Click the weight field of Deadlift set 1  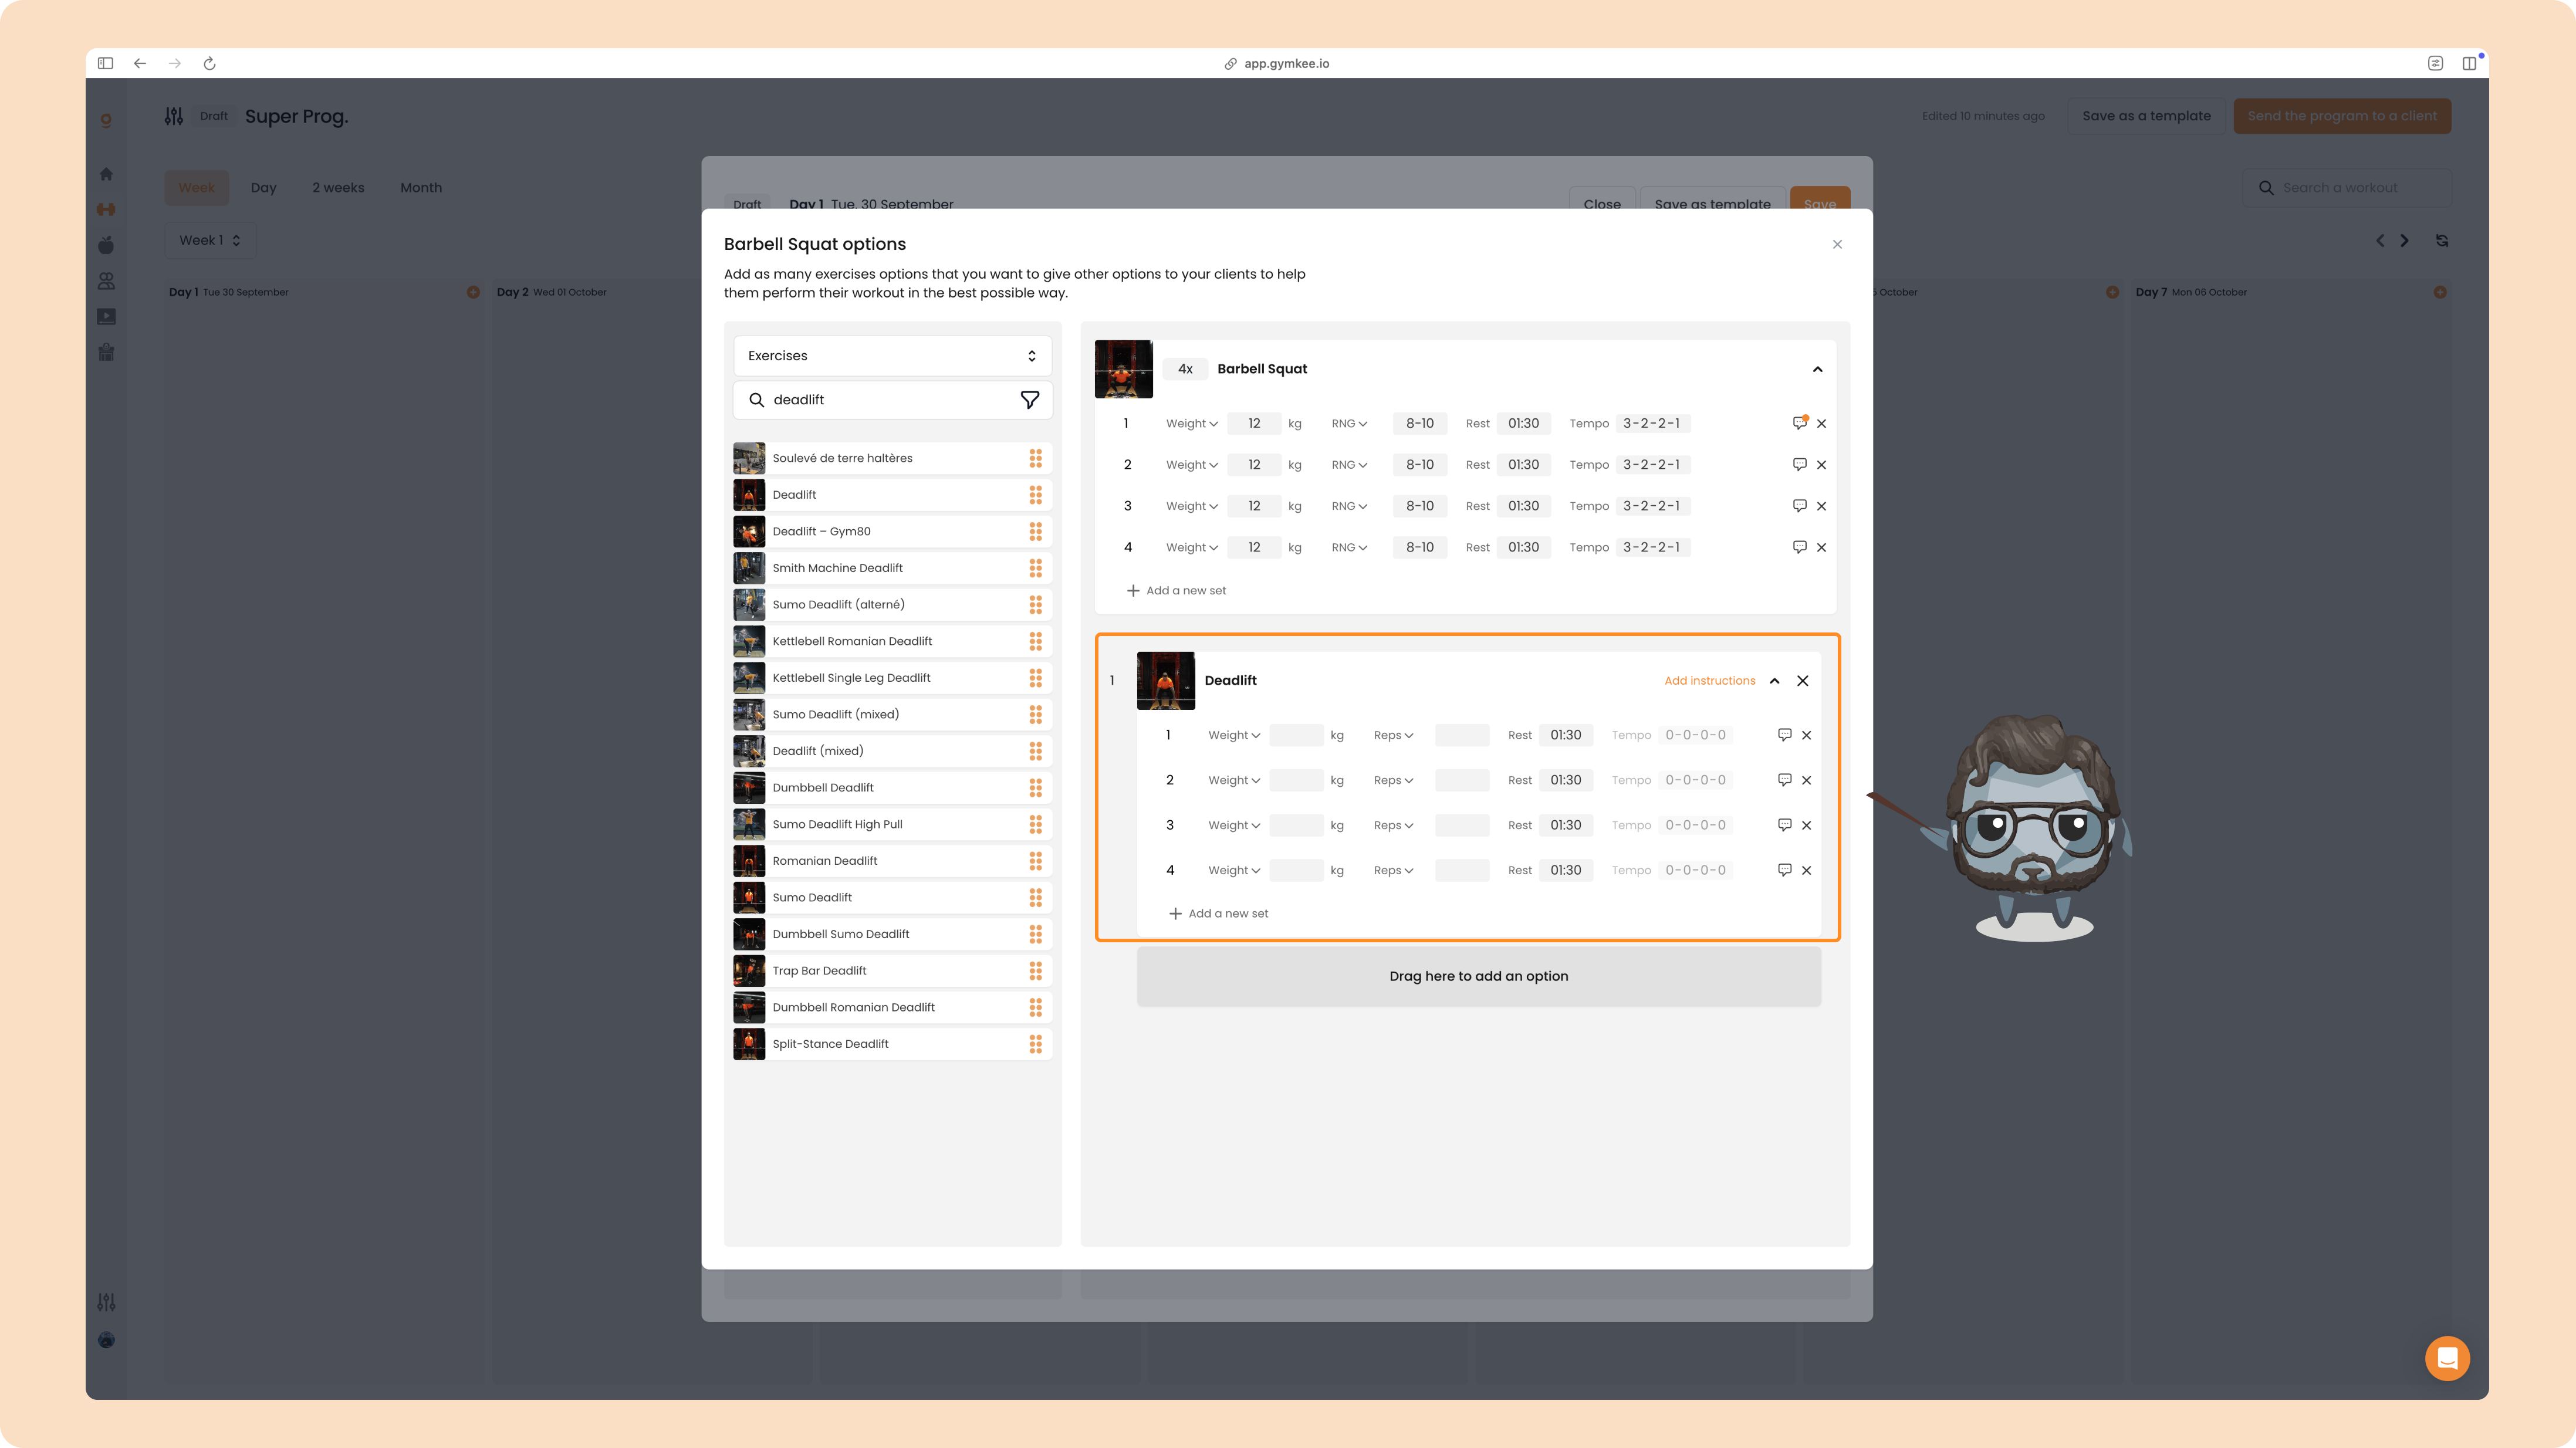tap(1296, 735)
